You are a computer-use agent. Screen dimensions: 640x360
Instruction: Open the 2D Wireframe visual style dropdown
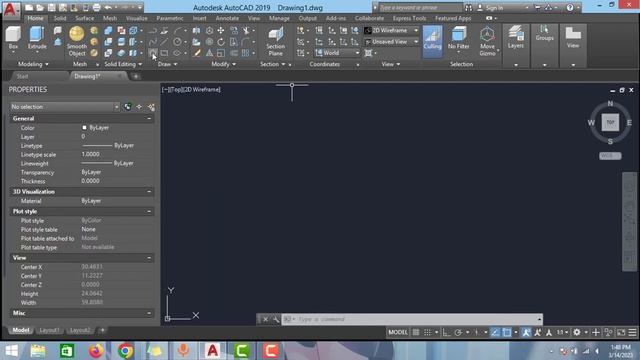pos(391,31)
